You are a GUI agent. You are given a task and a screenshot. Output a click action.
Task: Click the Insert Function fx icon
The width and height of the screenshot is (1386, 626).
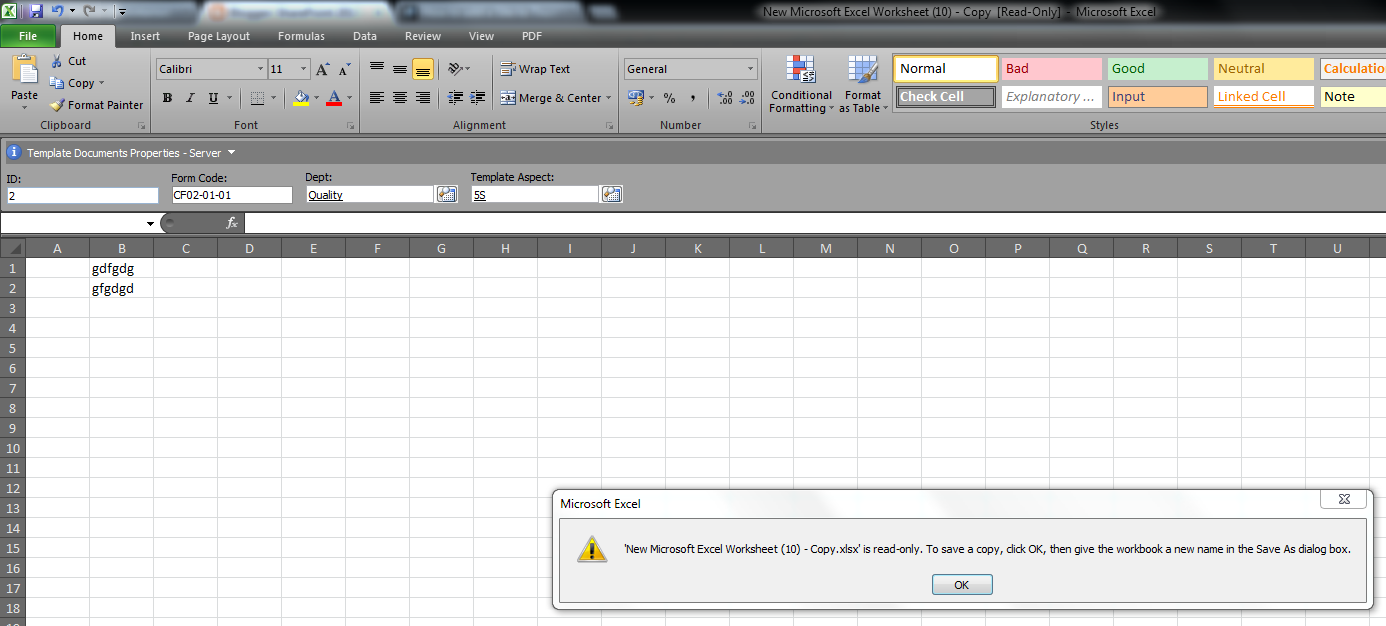231,223
